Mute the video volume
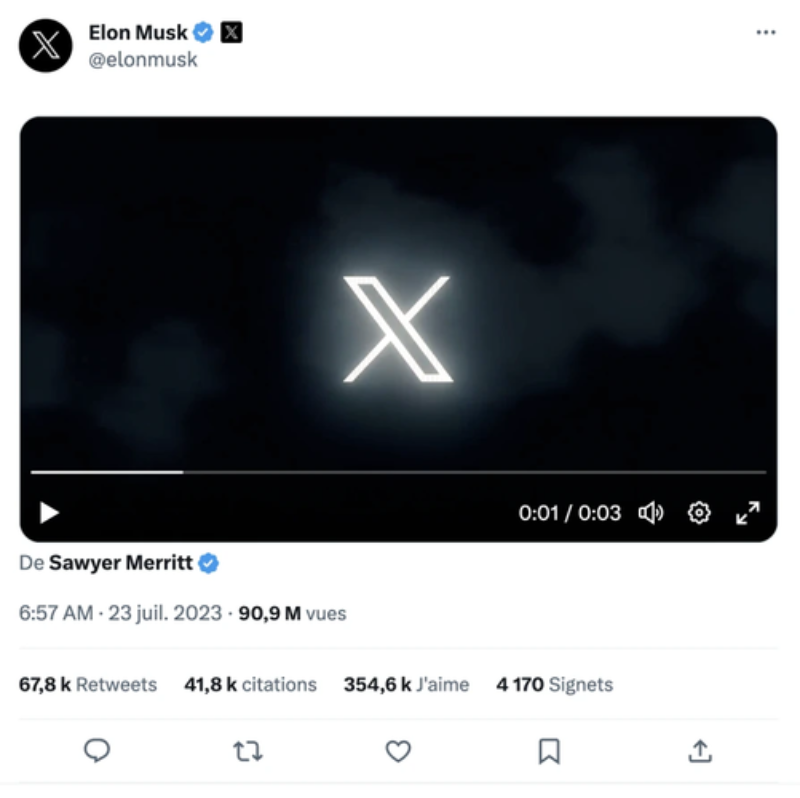800x798 pixels. coord(651,513)
